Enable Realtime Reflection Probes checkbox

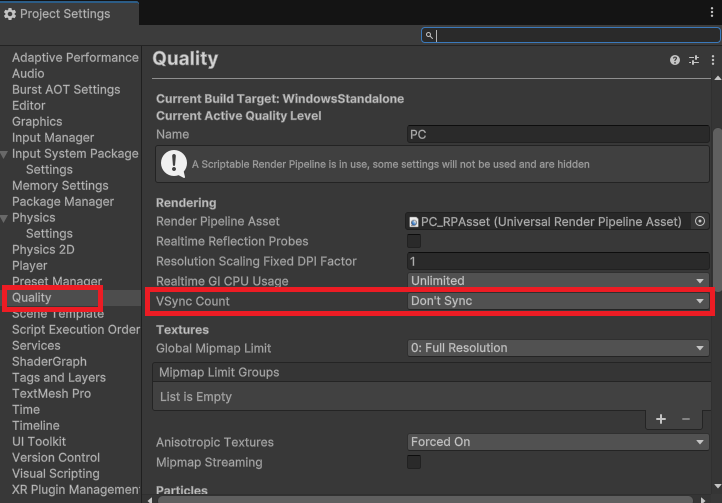[414, 242]
